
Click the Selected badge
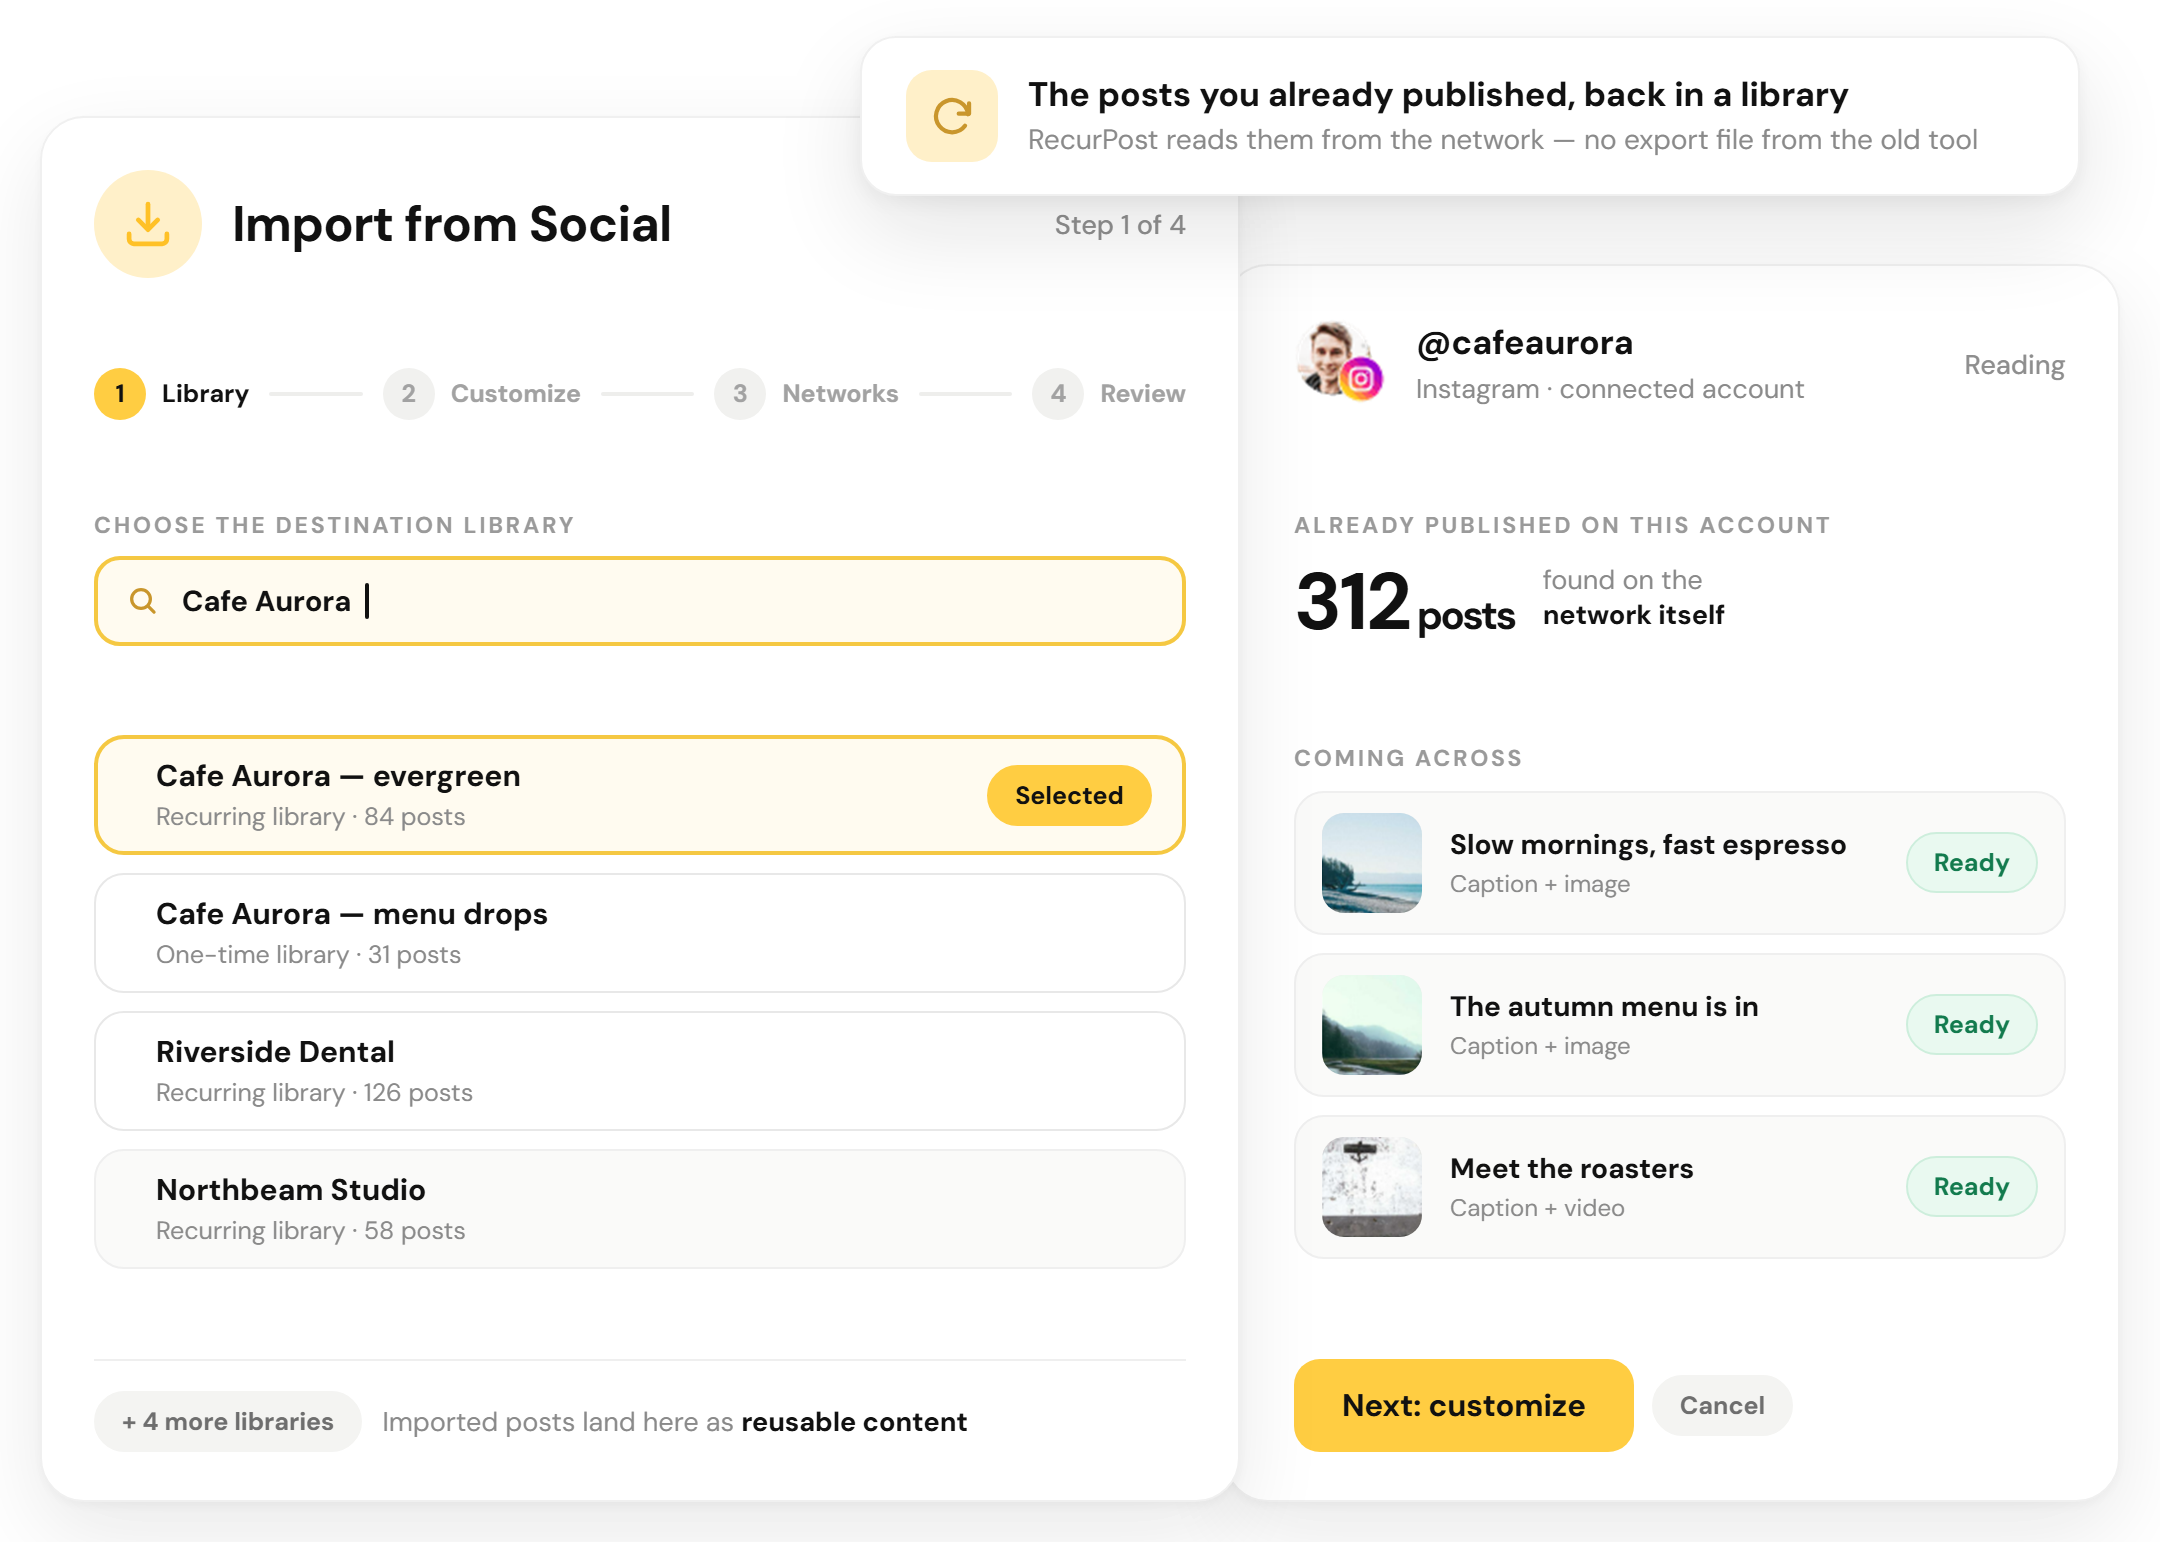1069,795
